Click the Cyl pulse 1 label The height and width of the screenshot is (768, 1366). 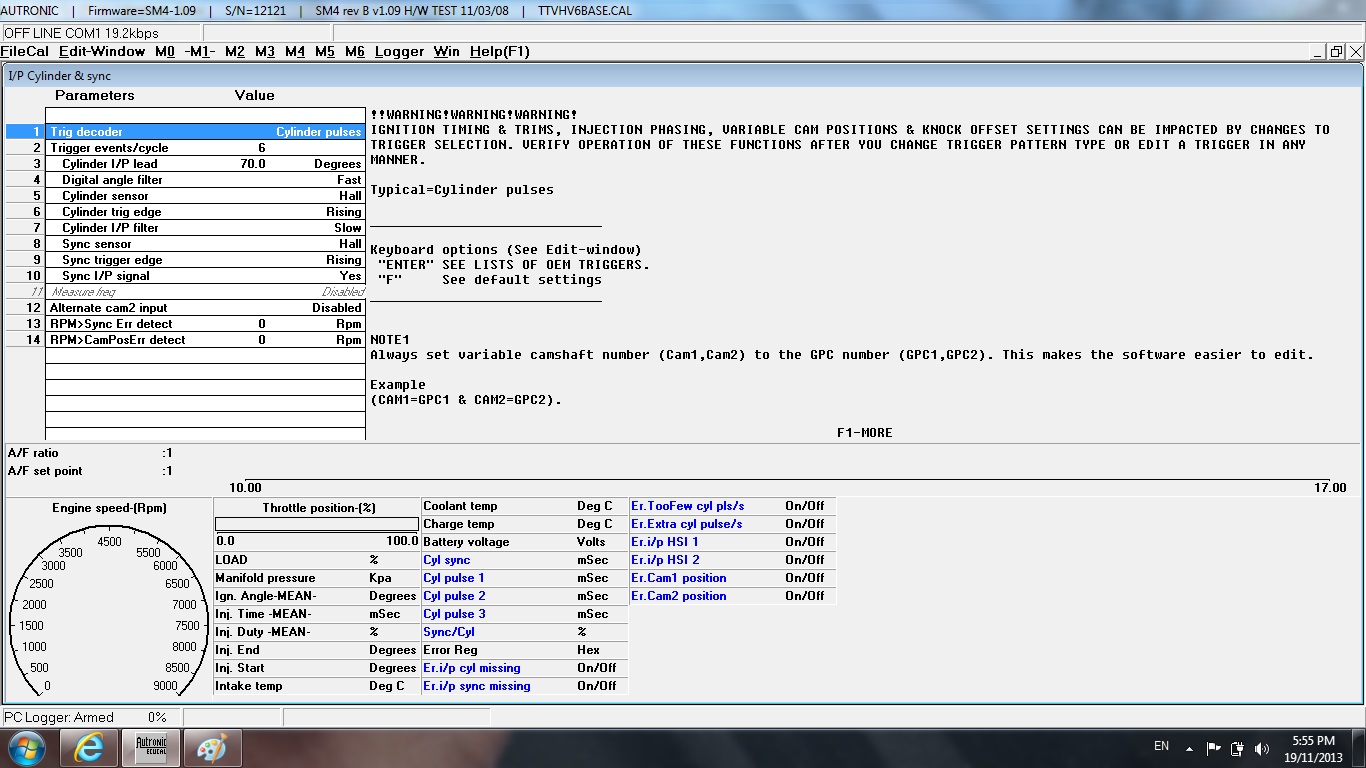point(454,578)
